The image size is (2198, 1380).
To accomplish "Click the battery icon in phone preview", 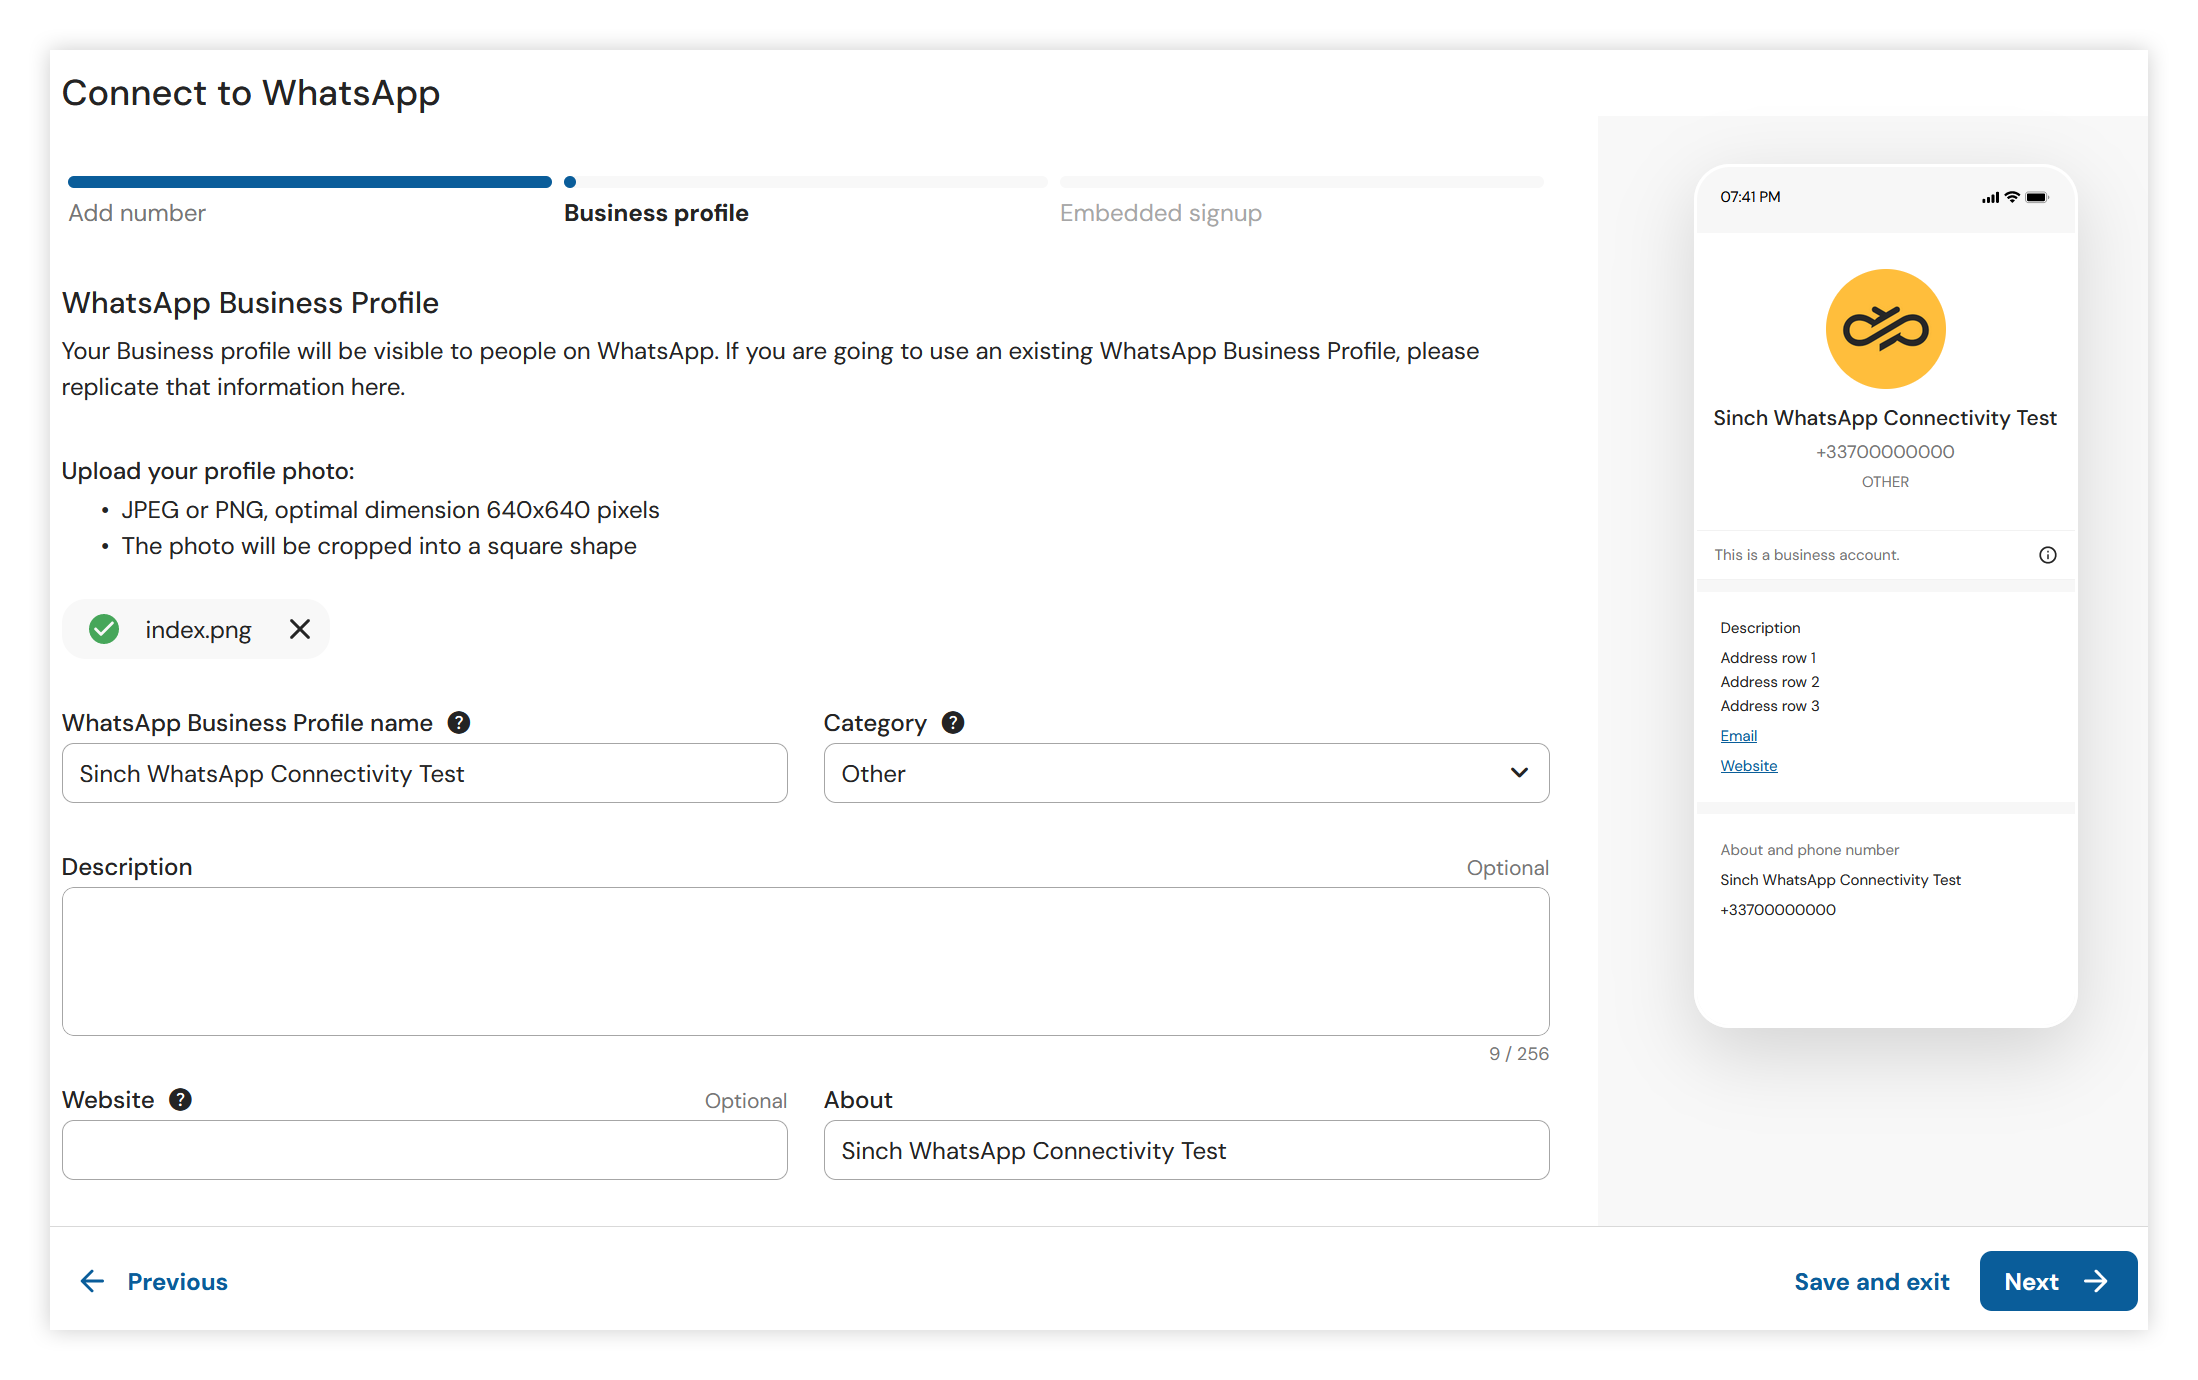I will coord(2037,197).
